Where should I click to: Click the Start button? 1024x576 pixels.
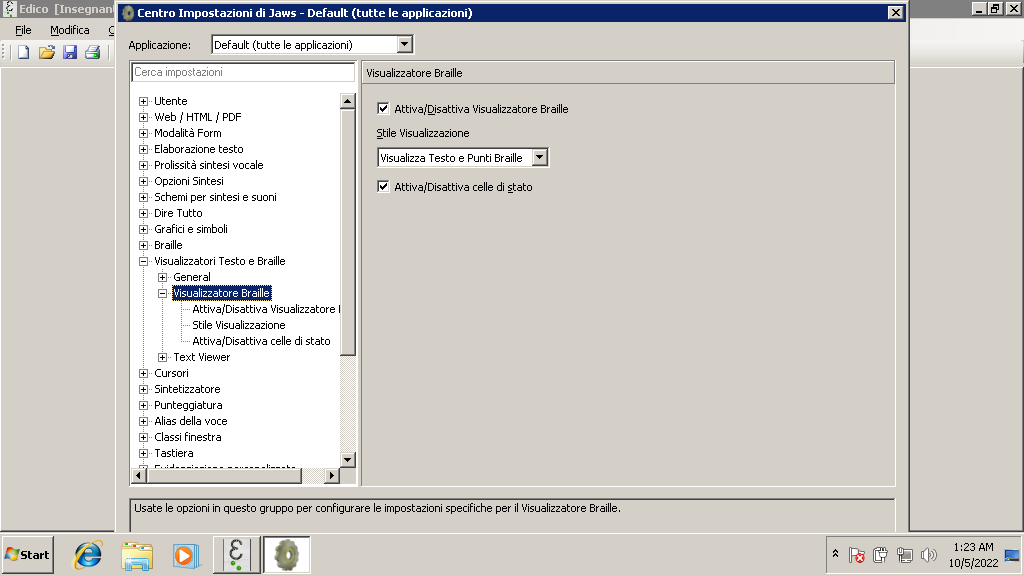[27, 555]
